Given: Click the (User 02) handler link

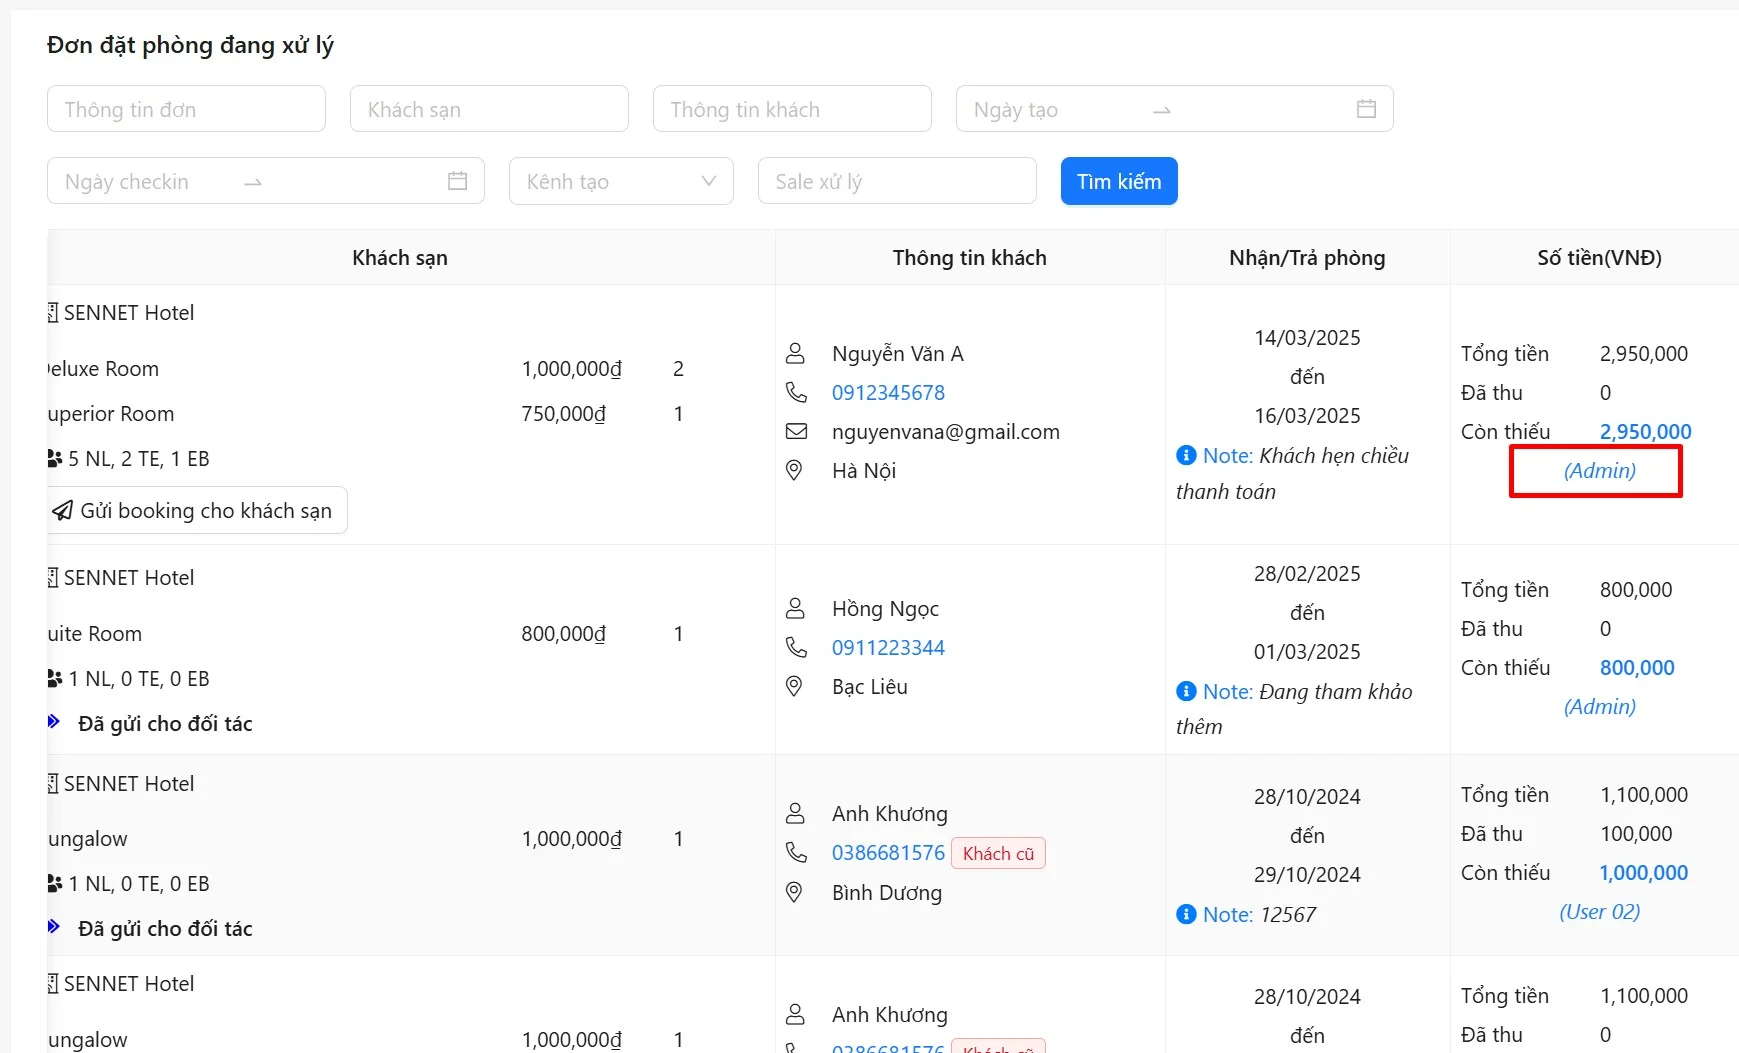Looking at the screenshot, I should point(1599,911).
